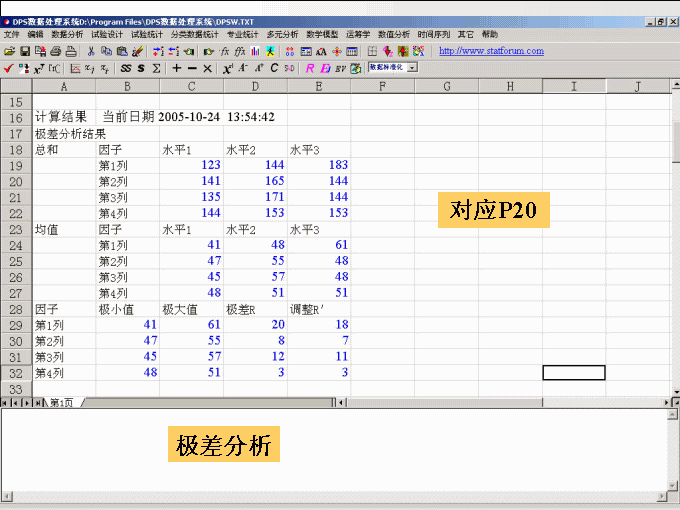Open the www.statforum.com link
This screenshot has height=510, width=680.
(x=491, y=51)
